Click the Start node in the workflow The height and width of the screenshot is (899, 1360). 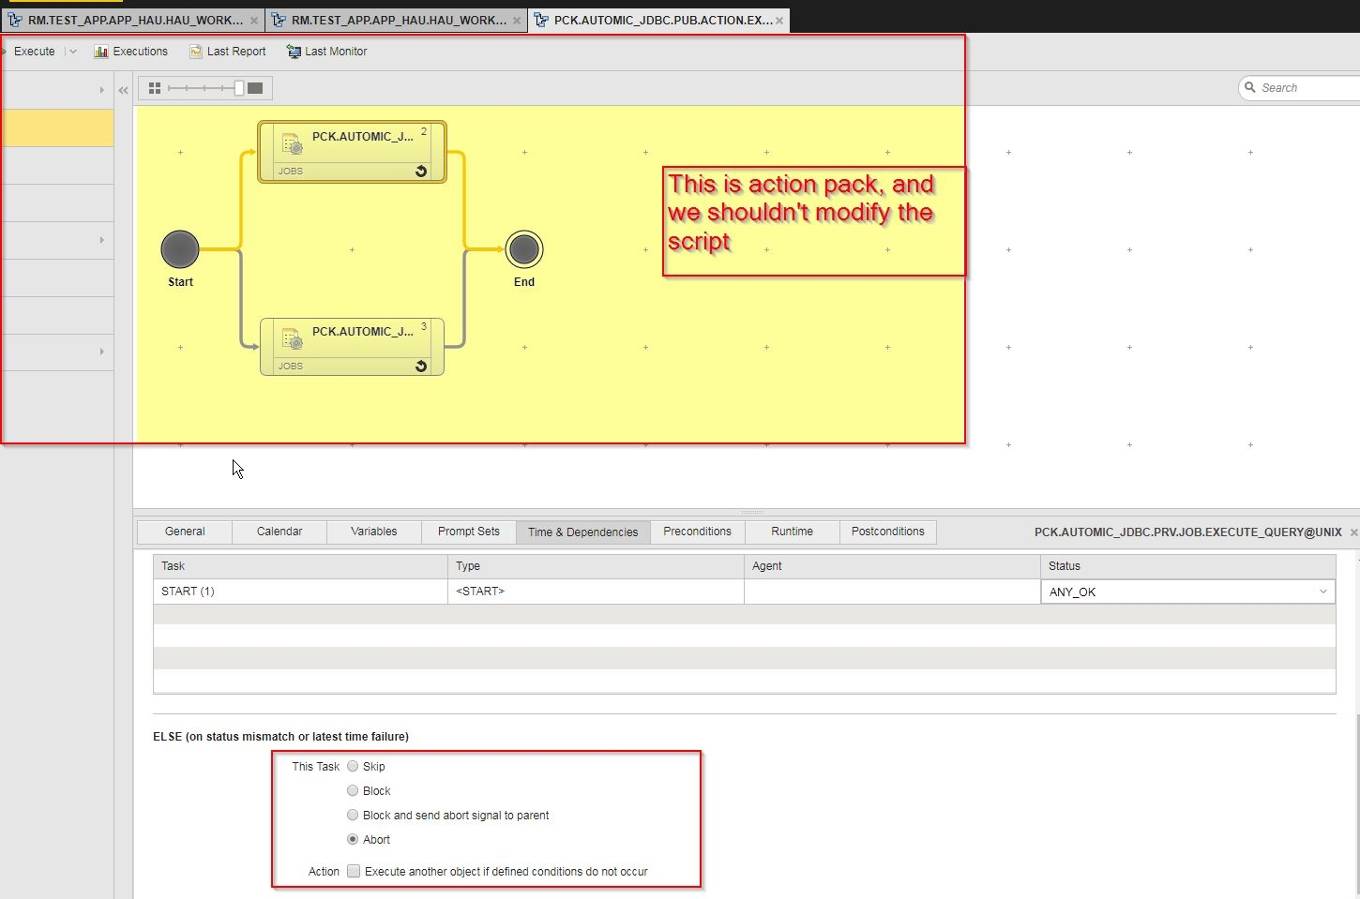coord(180,250)
